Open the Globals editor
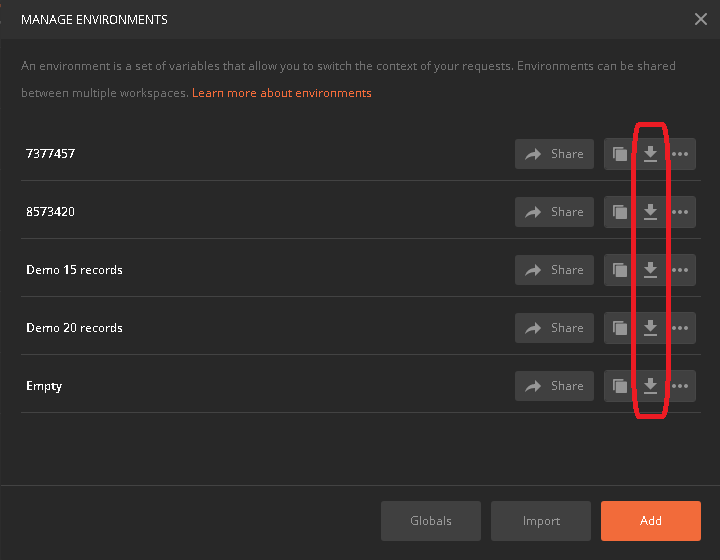The height and width of the screenshot is (560, 720). tap(431, 521)
